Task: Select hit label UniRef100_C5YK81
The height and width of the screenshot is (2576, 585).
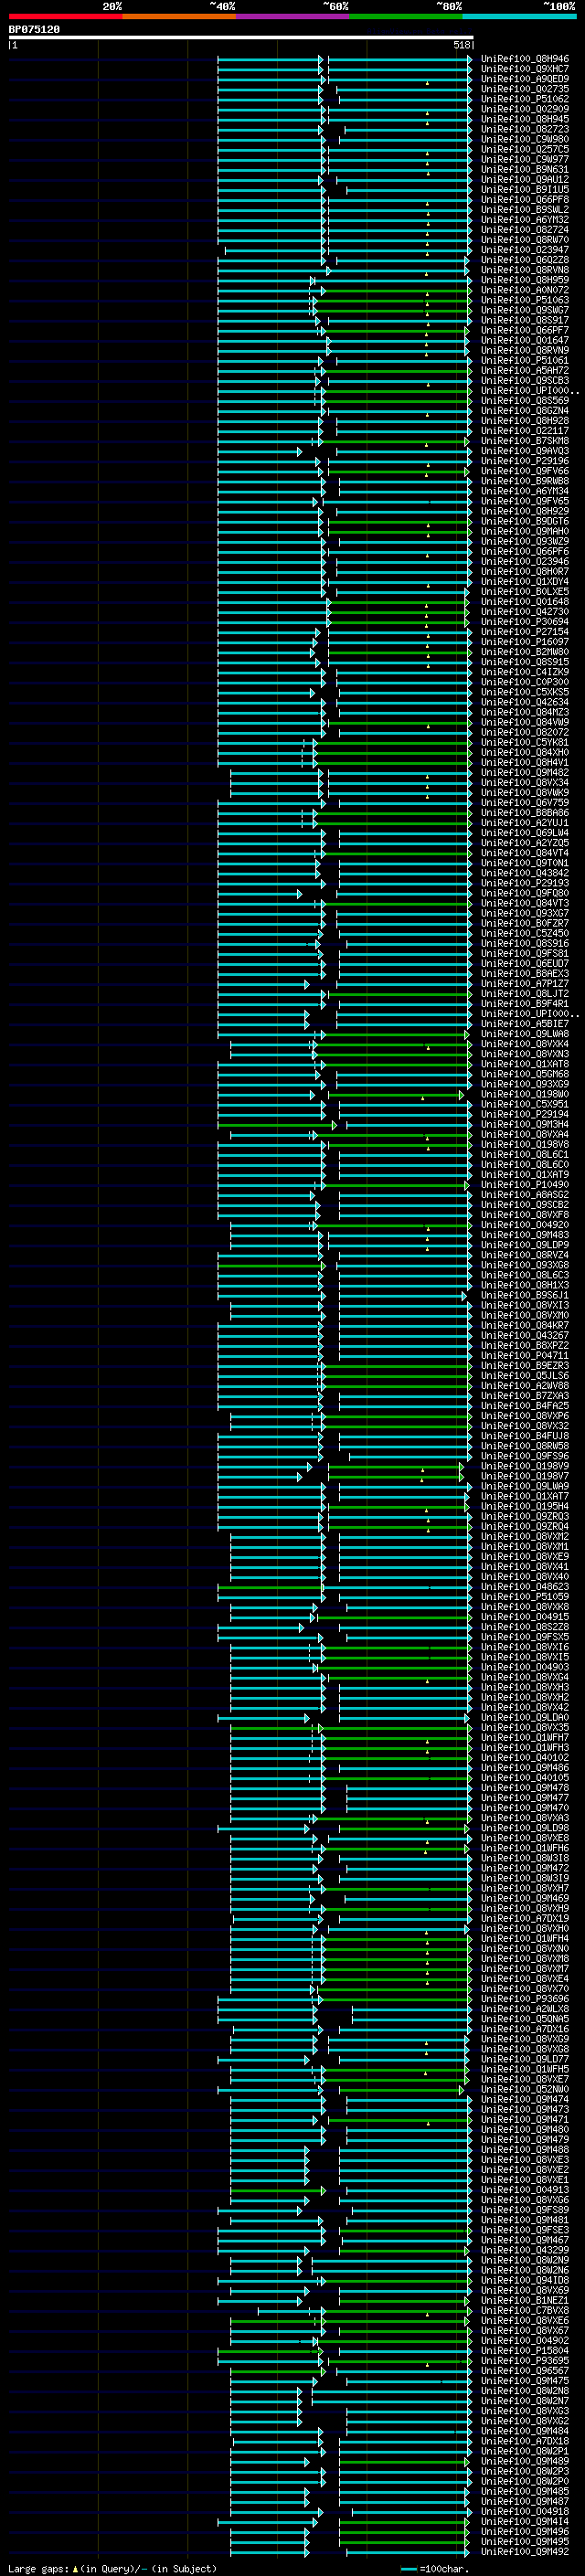Action: [x=525, y=742]
